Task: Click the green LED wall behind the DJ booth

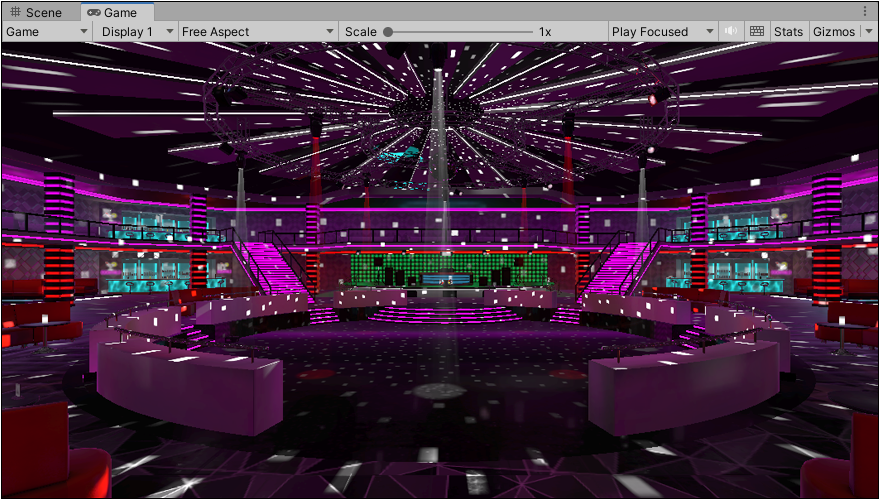Action: 450,266
